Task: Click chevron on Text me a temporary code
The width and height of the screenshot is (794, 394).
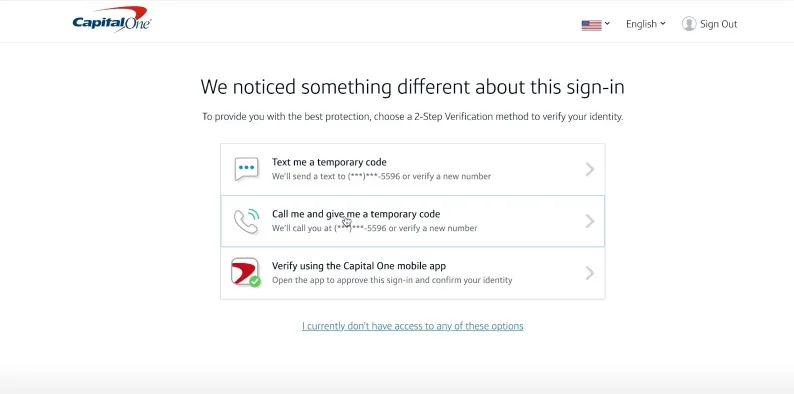Action: (x=589, y=169)
